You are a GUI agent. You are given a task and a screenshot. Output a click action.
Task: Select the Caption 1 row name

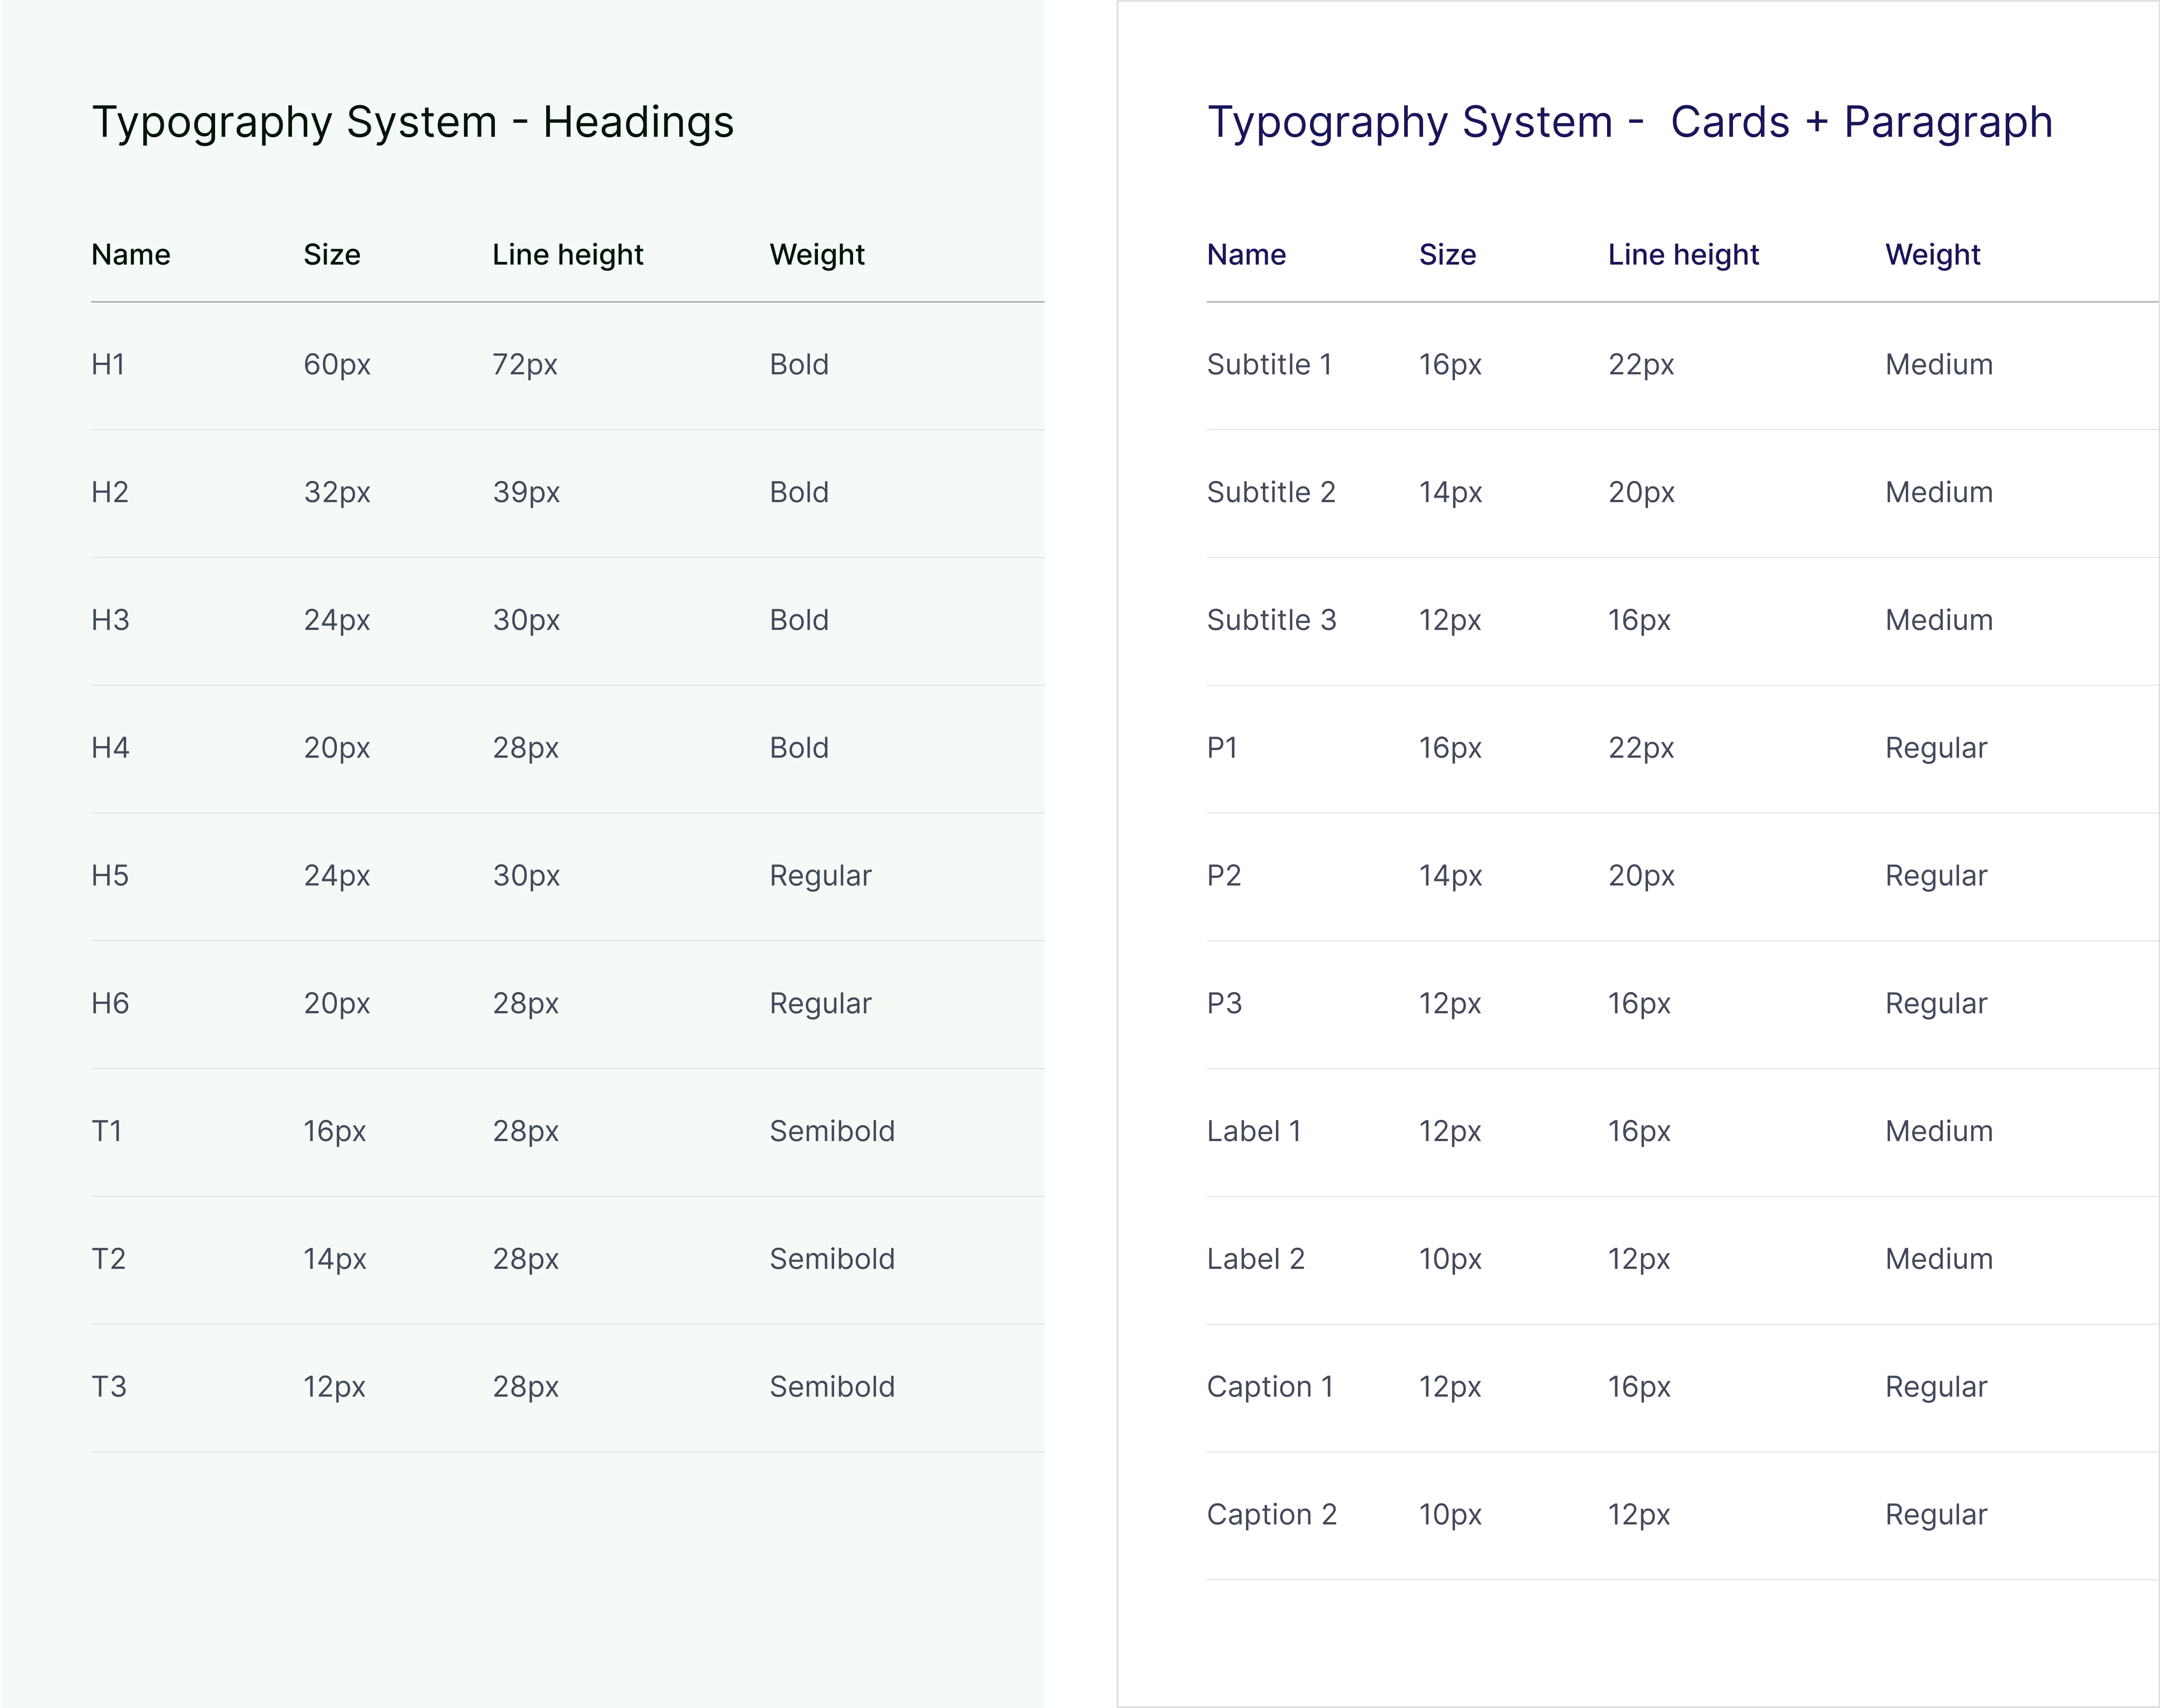pyautogui.click(x=1270, y=1388)
